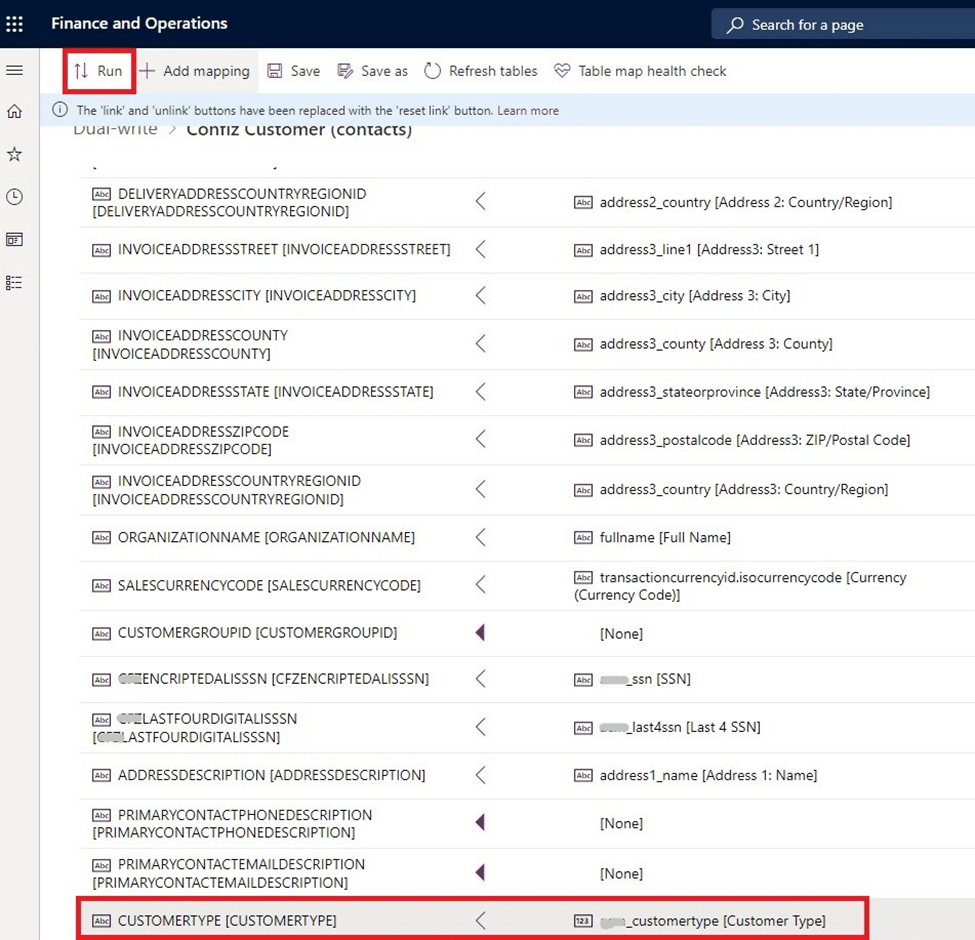This screenshot has width=975, height=940.
Task: Run Table map health check
Action: pos(640,71)
